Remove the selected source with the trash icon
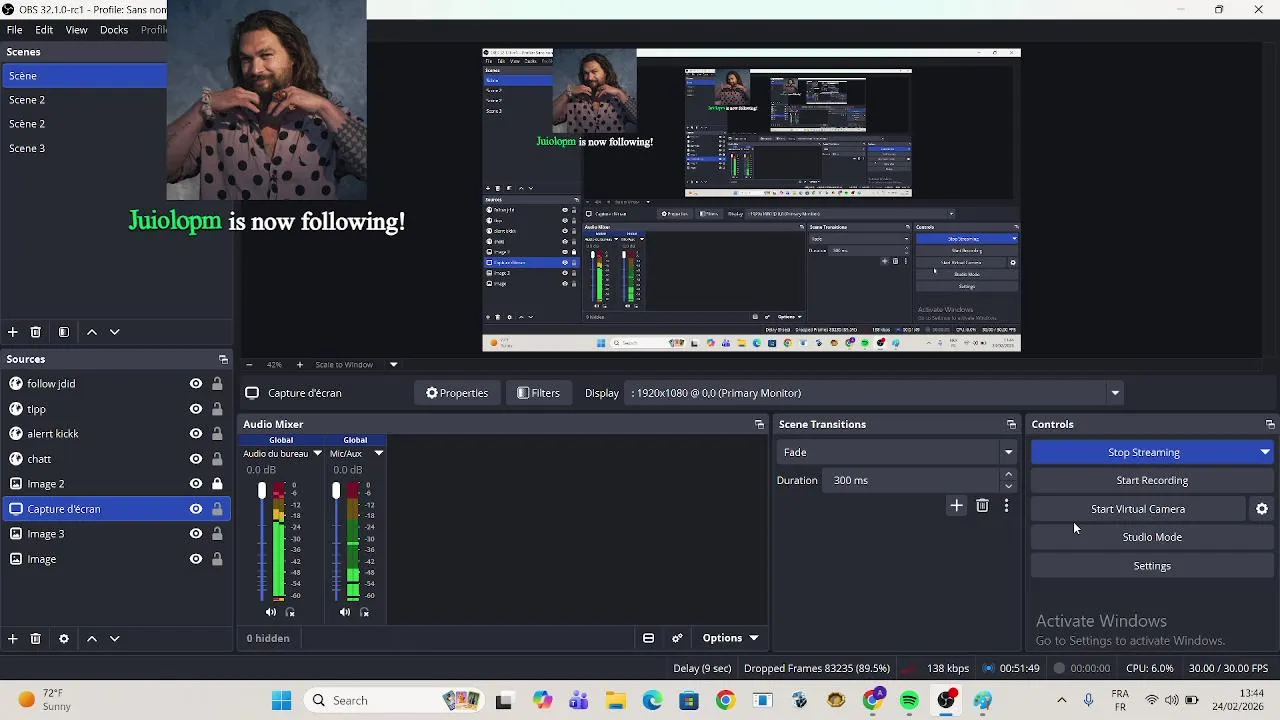1280x720 pixels. [35, 638]
